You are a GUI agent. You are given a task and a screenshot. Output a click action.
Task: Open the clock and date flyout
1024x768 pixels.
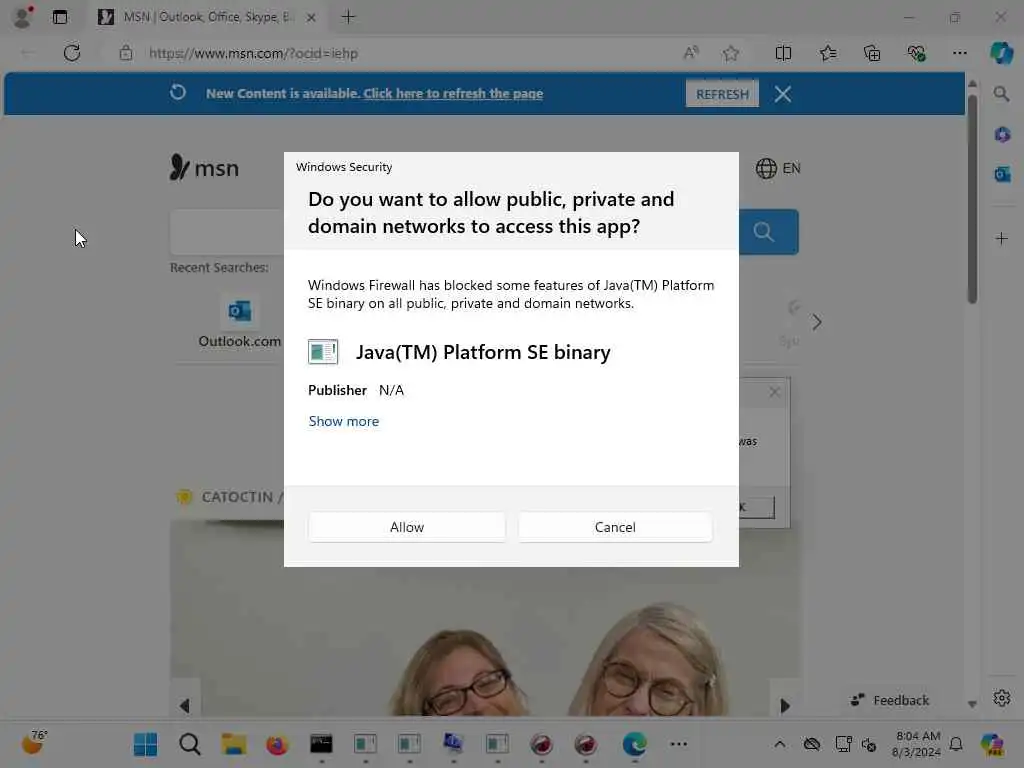point(916,744)
